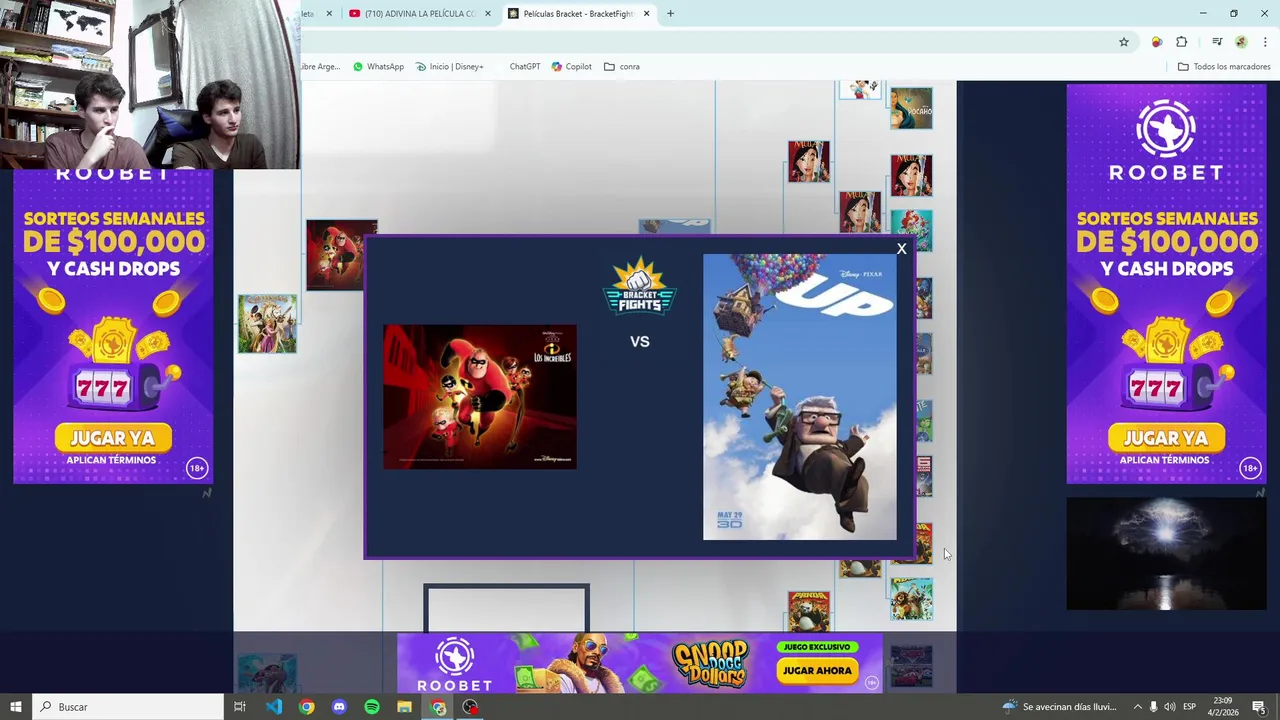The width and height of the screenshot is (1280, 720).
Task: Click the video thumbnail below the right ad
Action: click(1166, 554)
